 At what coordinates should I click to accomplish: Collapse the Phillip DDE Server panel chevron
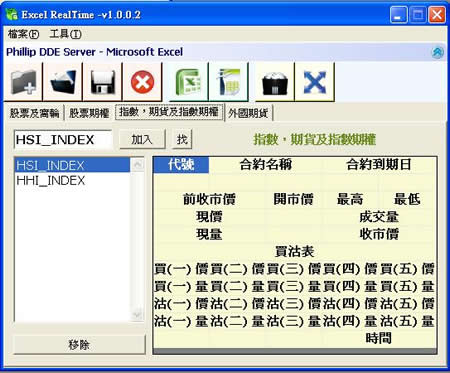(437, 52)
